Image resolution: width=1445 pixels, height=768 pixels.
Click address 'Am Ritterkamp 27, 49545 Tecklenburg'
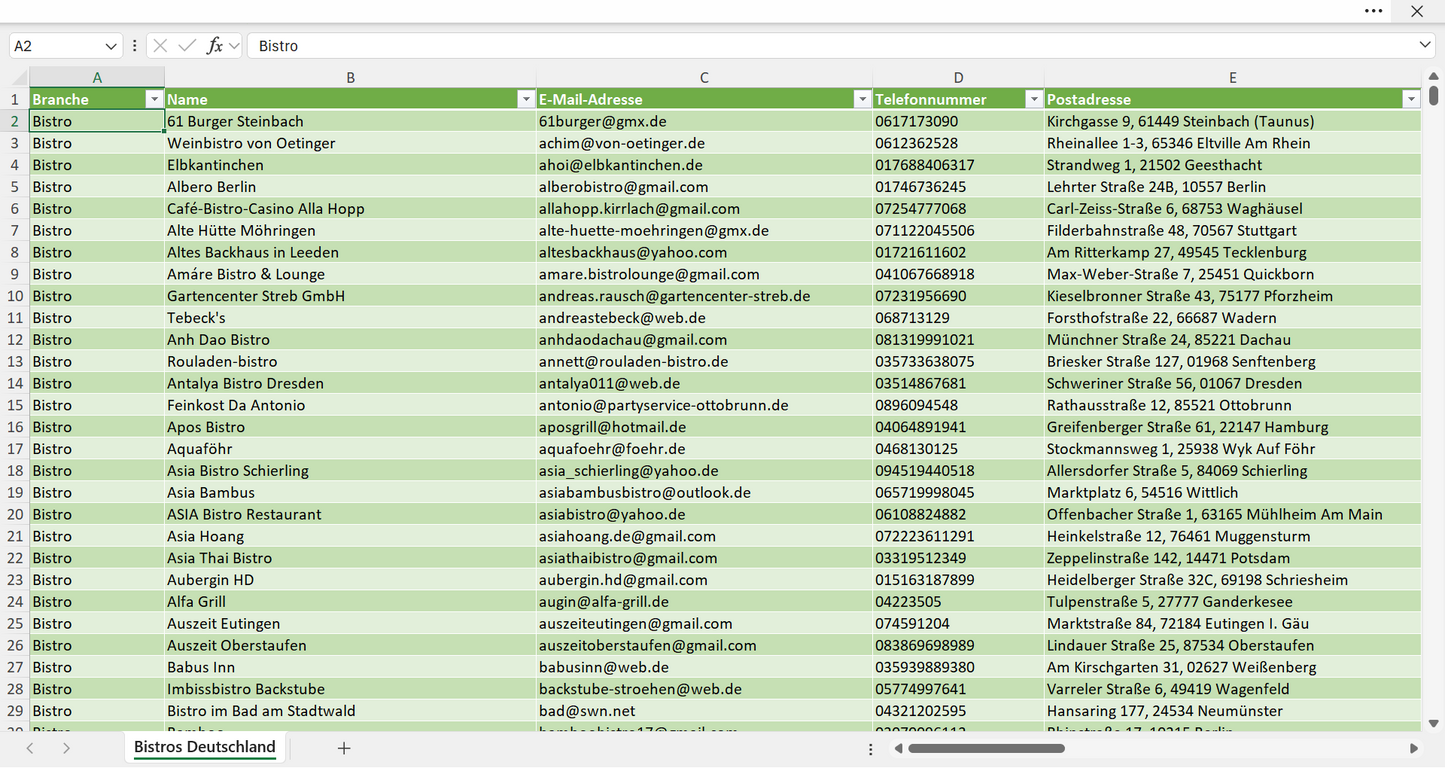tap(1233, 253)
